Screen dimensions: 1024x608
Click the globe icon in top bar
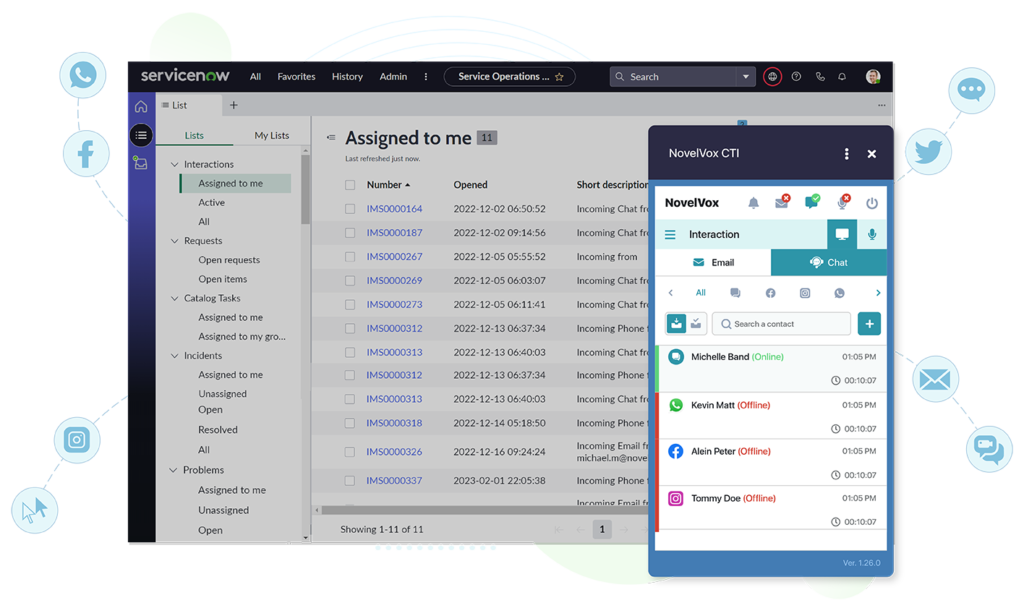[x=771, y=77]
